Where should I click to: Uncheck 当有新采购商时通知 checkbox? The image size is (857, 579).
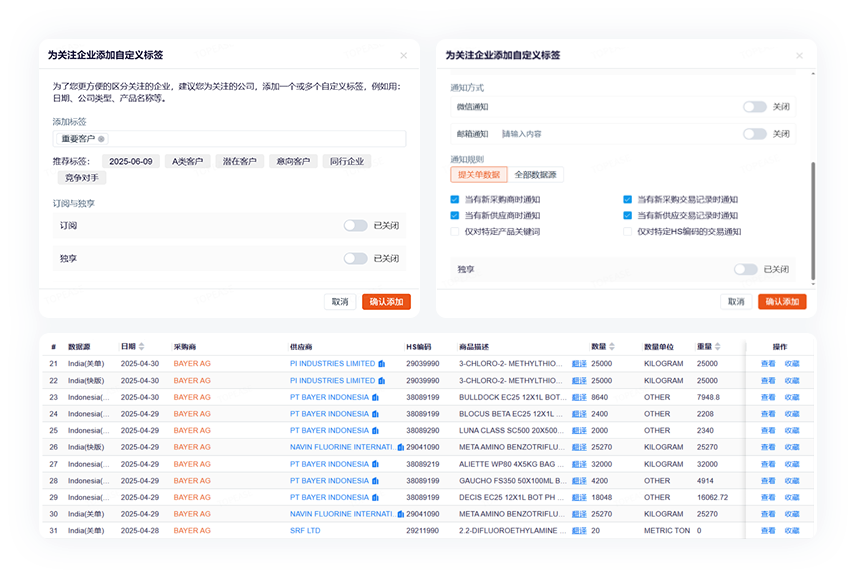(455, 200)
